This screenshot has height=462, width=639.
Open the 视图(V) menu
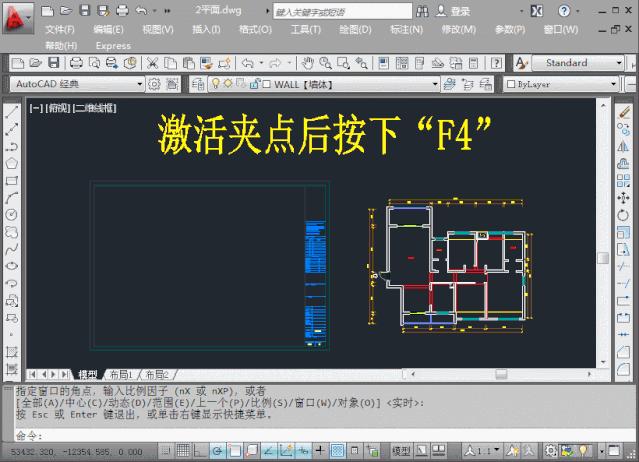(158, 29)
